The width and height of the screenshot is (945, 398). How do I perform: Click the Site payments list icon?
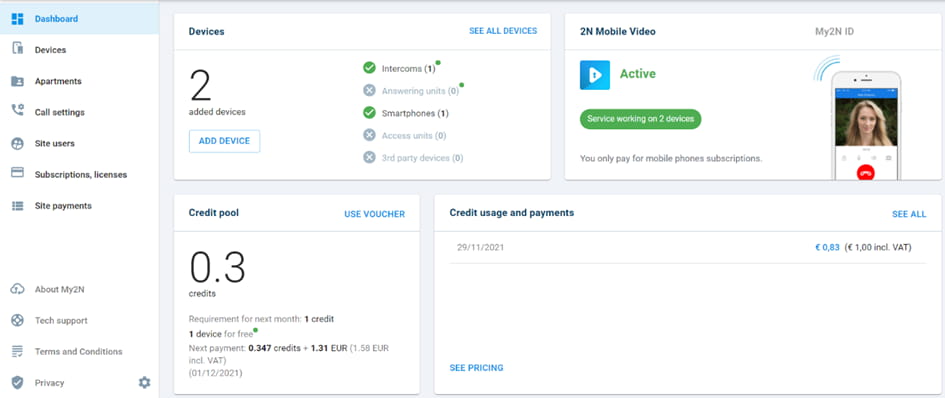[x=17, y=206]
